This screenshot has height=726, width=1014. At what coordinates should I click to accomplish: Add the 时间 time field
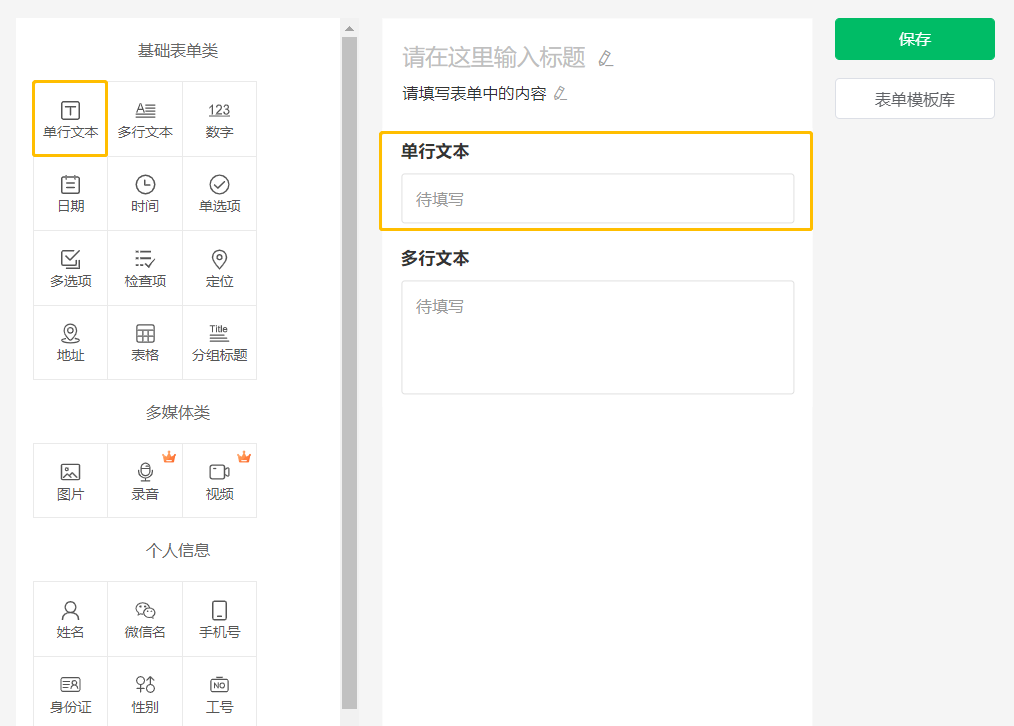(x=145, y=193)
